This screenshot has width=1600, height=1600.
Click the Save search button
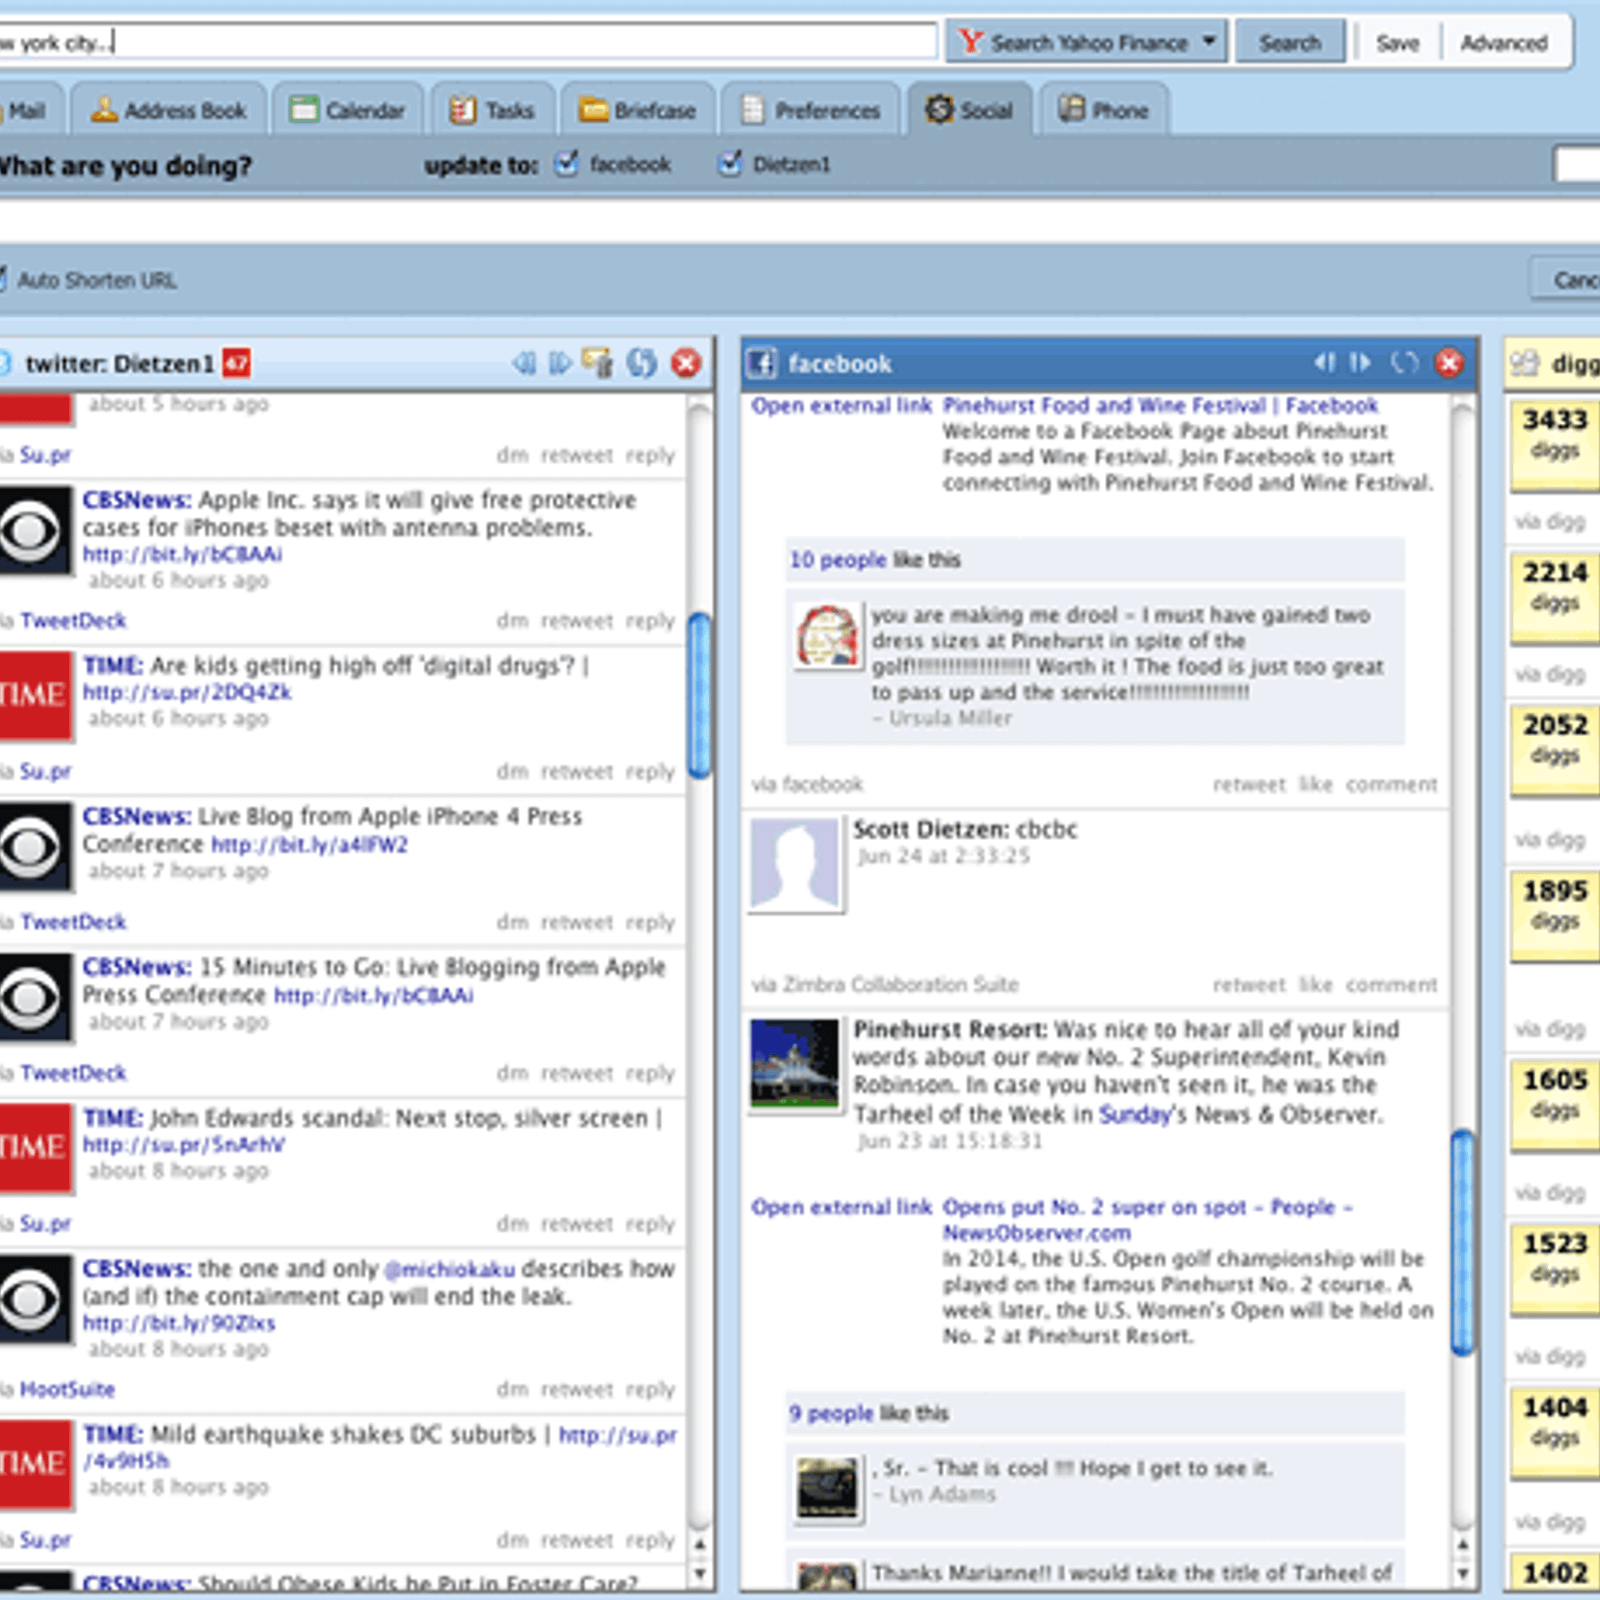click(x=1397, y=42)
